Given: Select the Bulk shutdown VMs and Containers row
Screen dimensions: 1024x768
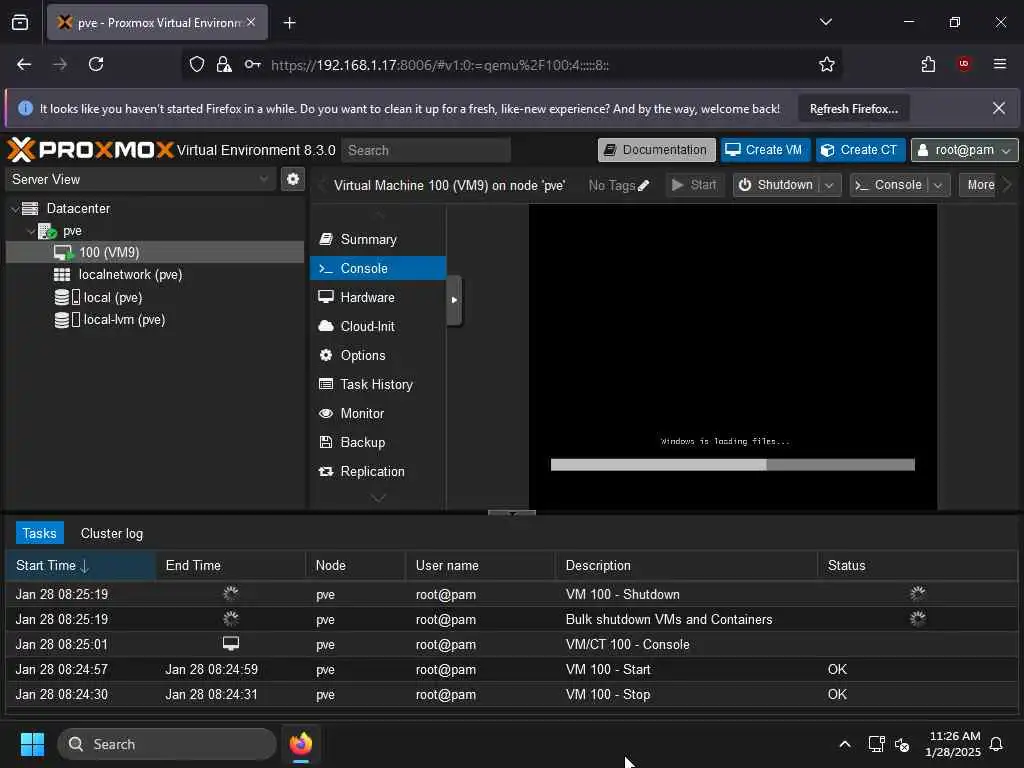Looking at the screenshot, I should pos(511,619).
